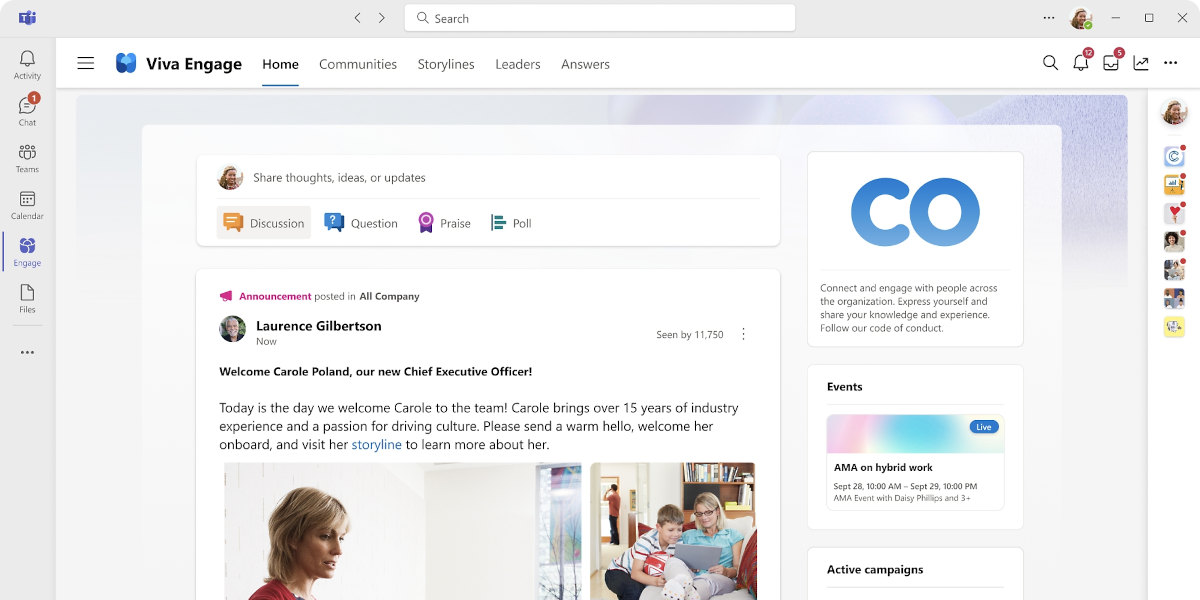Open your avatar at top of right rail
This screenshot has height=600, width=1200.
point(1174,112)
